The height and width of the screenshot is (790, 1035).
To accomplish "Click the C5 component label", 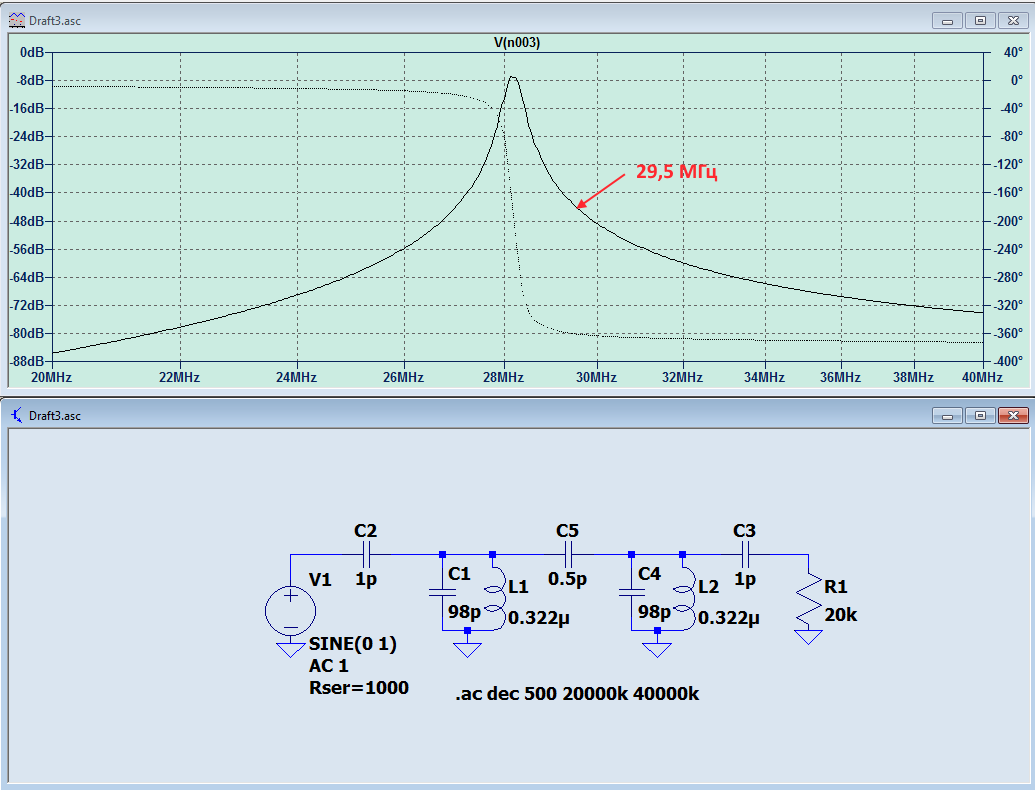I will (x=567, y=531).
